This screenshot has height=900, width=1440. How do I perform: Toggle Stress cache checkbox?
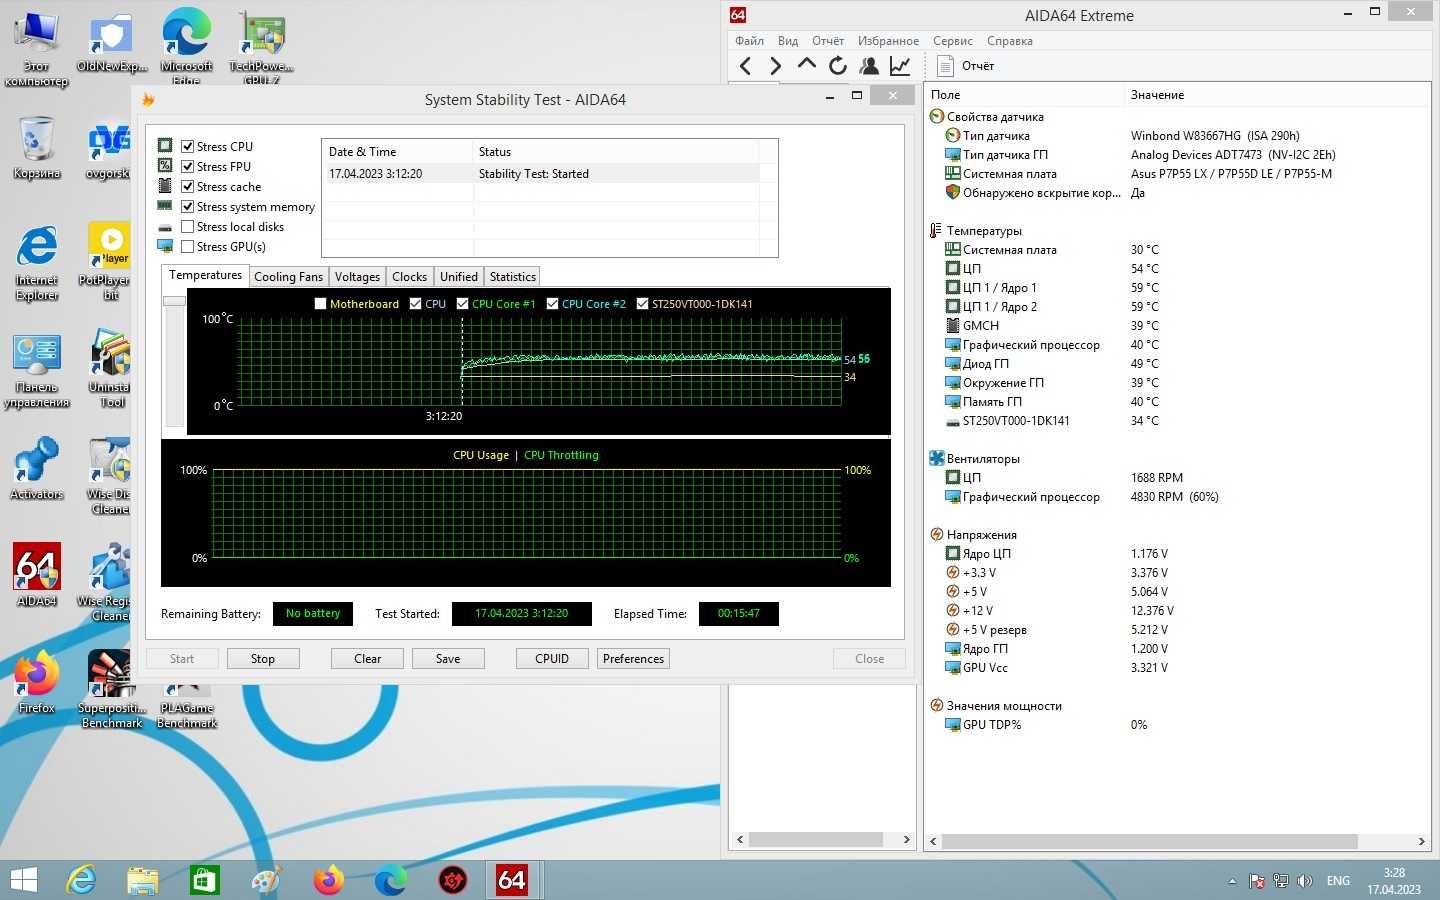pos(187,186)
